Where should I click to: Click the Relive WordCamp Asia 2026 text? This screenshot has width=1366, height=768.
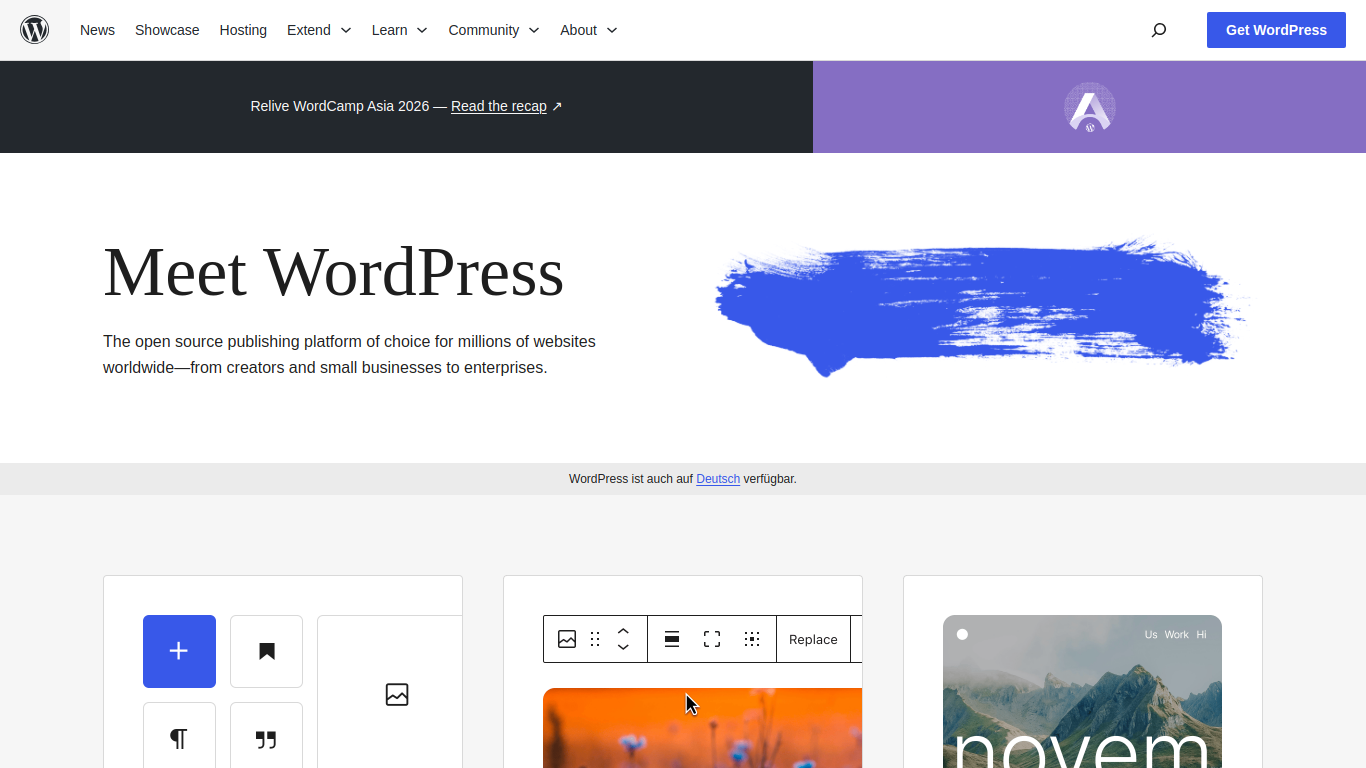[340, 106]
